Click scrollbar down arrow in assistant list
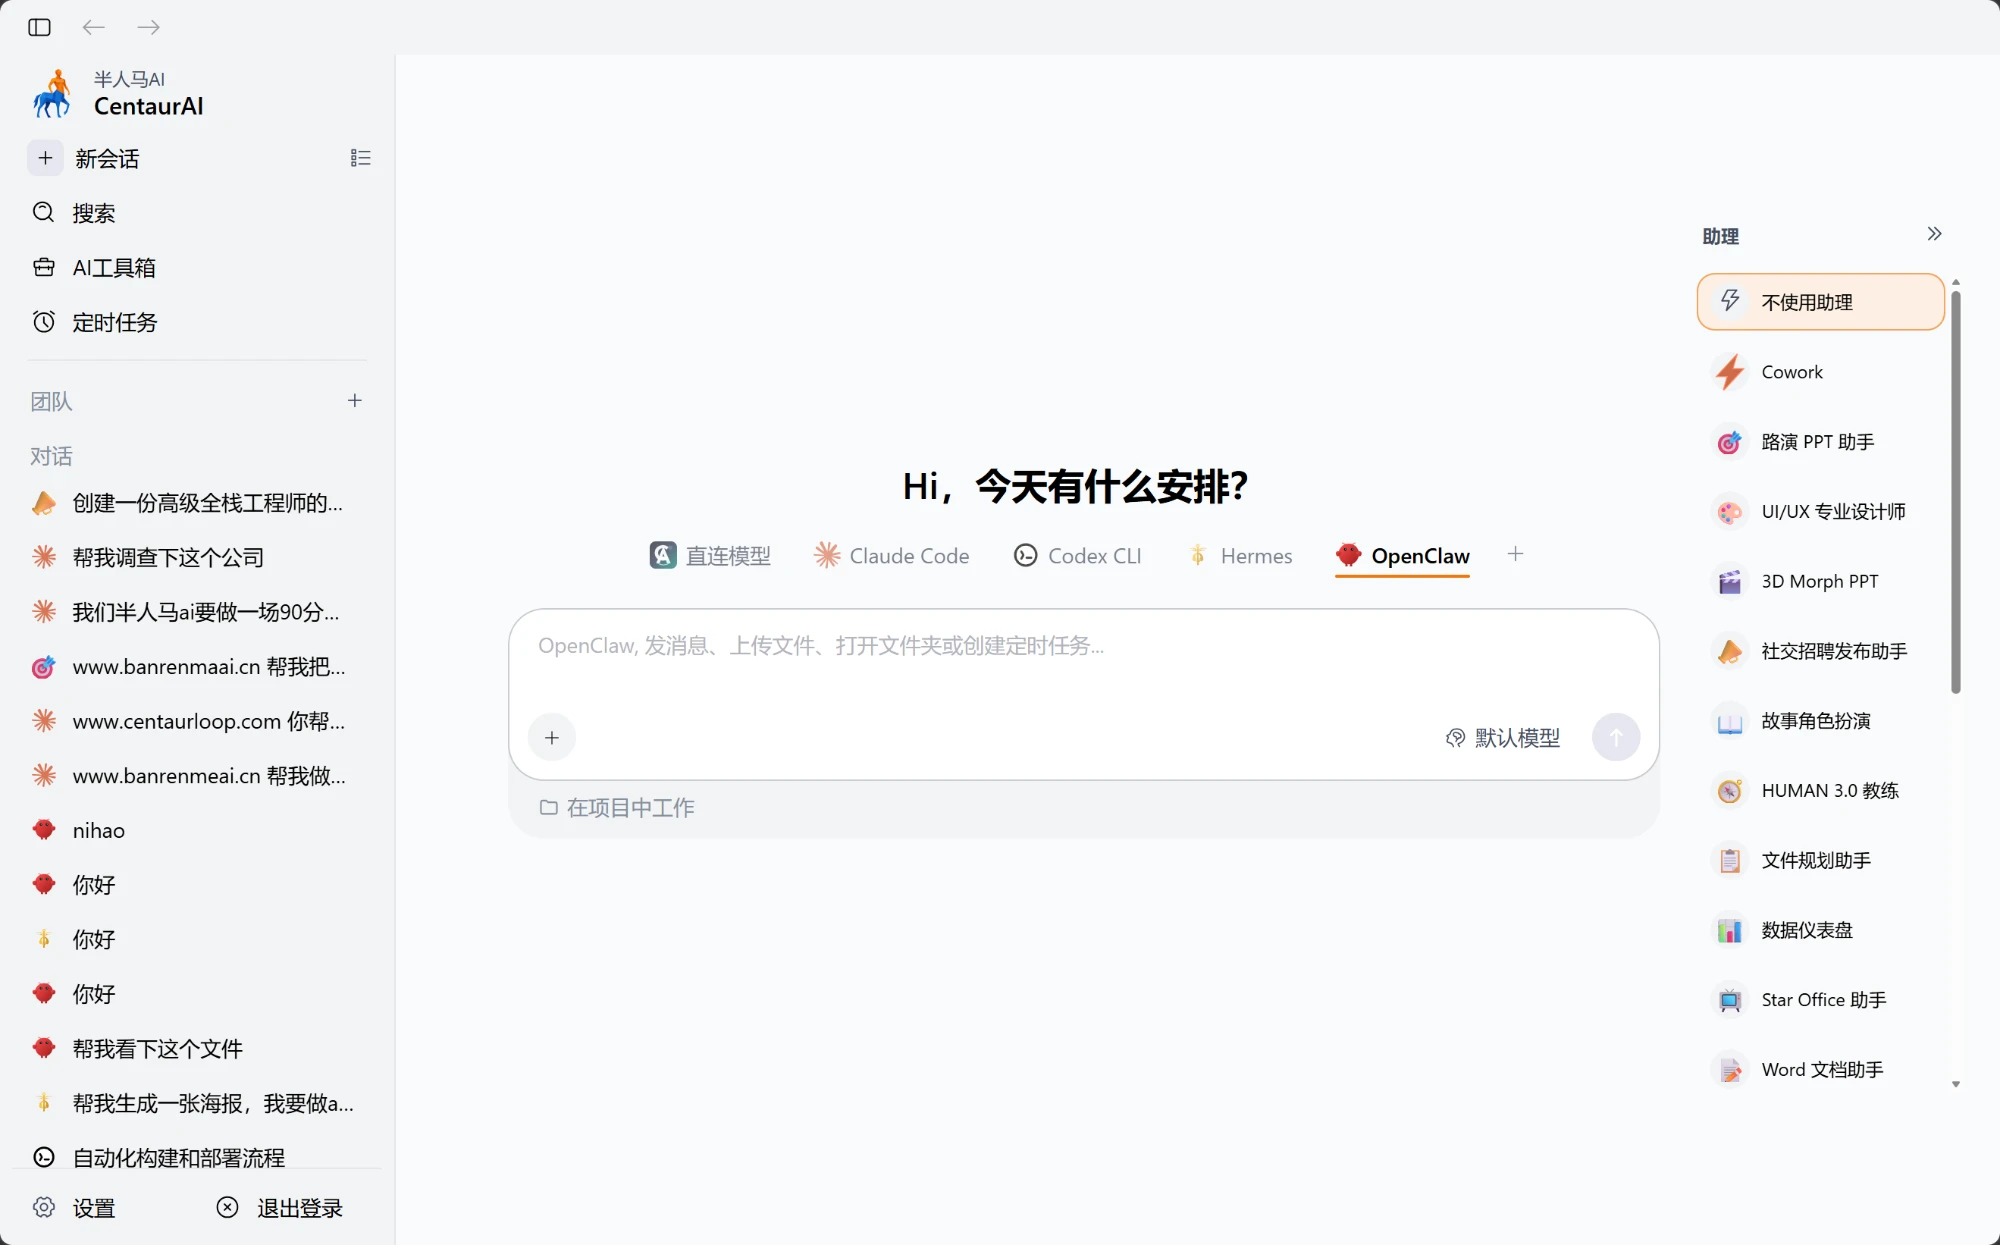The width and height of the screenshot is (2000, 1245). (1956, 1084)
